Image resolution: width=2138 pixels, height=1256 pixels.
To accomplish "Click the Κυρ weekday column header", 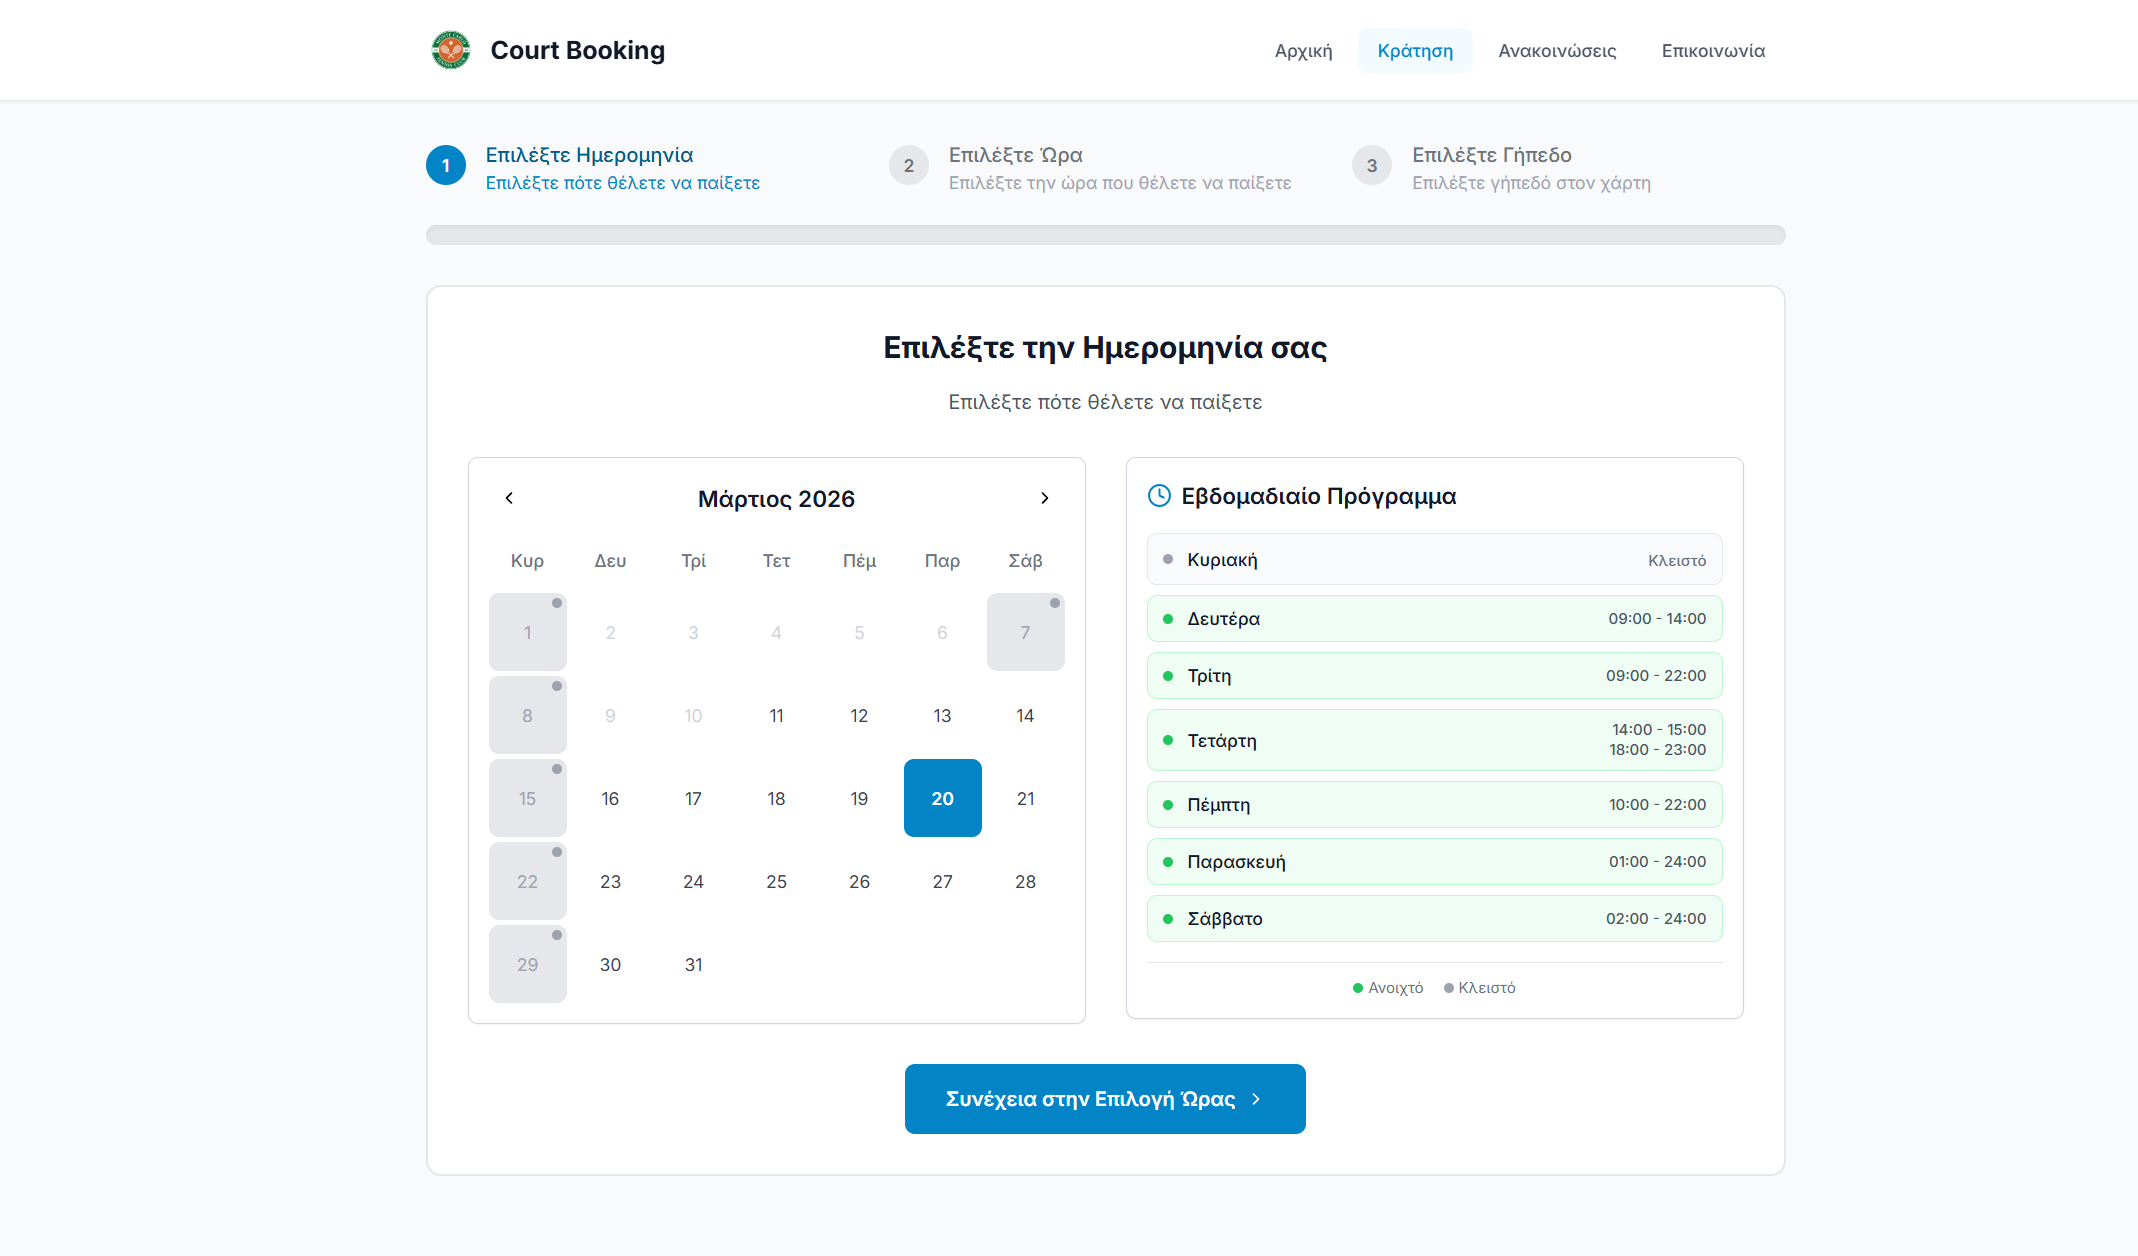I will tap(527, 561).
